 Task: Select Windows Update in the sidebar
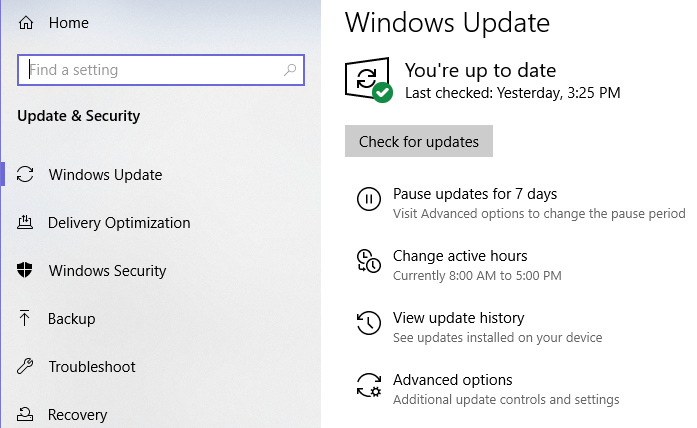pos(105,175)
